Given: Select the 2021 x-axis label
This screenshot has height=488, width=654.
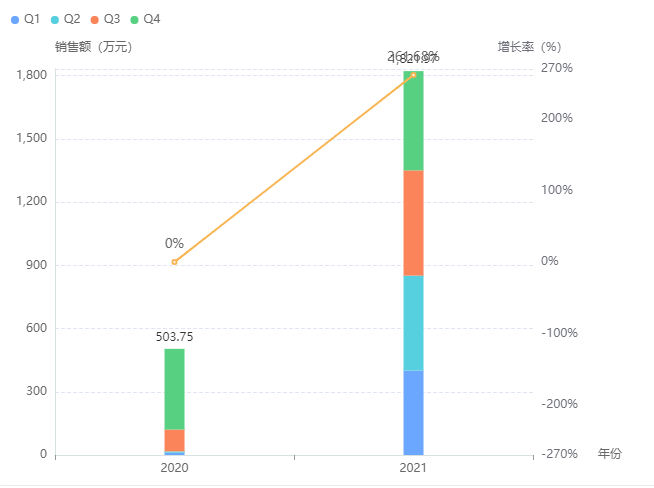Looking at the screenshot, I should [x=413, y=467].
